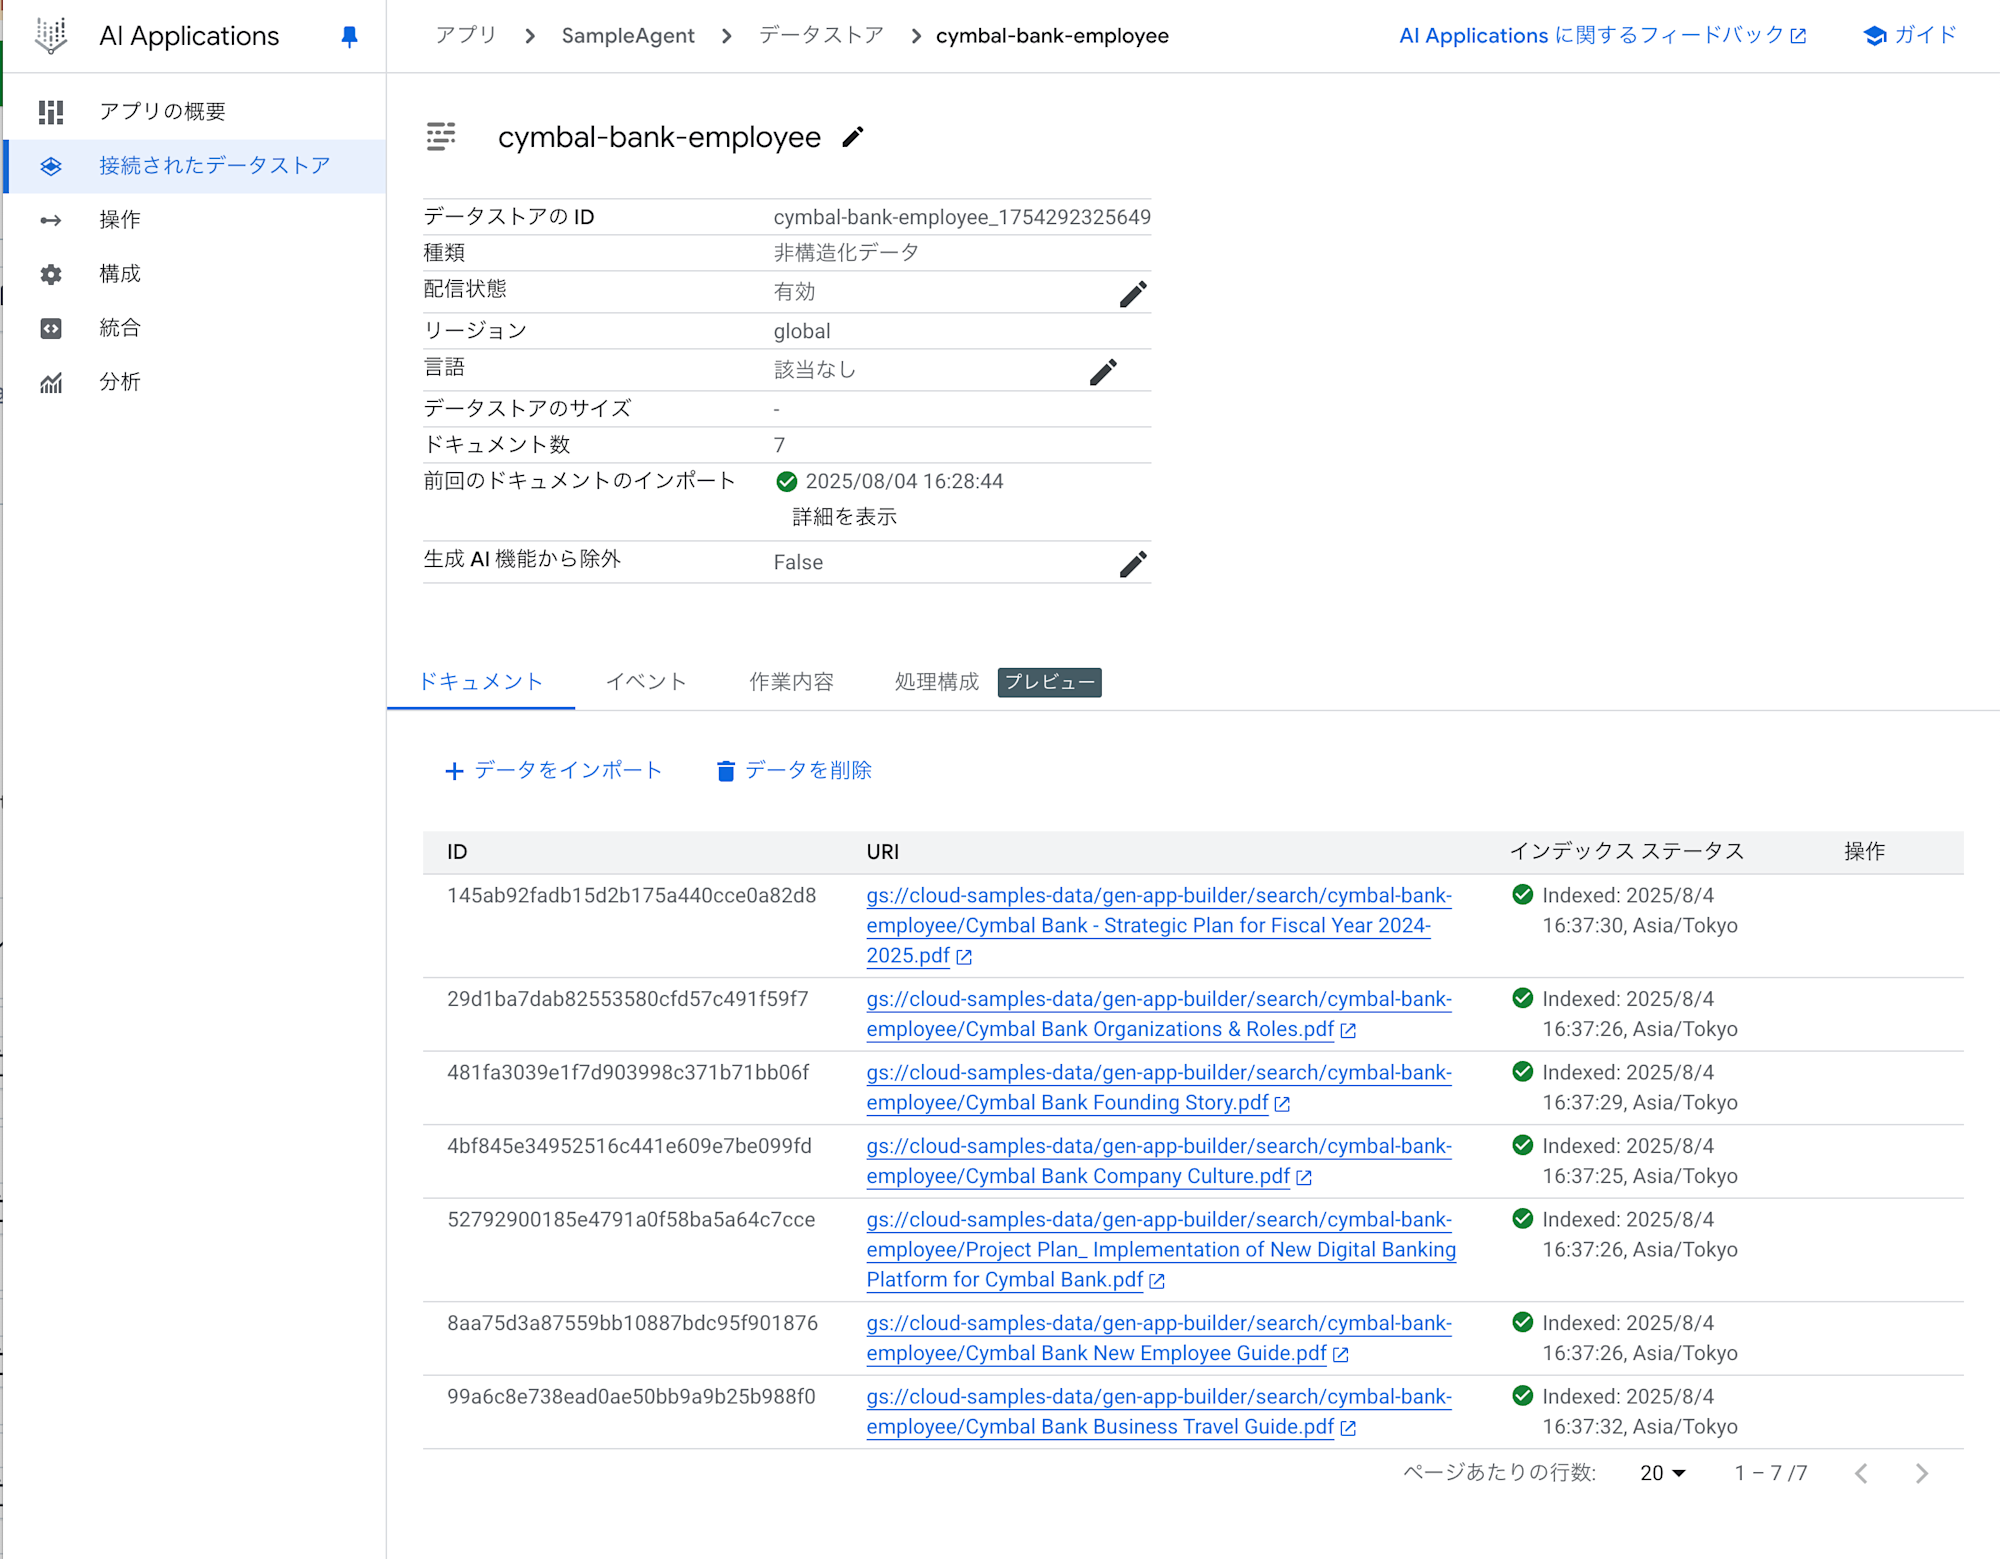The image size is (2000, 1559).
Task: Click インデックス ステータス column header
Action: coord(1627,851)
